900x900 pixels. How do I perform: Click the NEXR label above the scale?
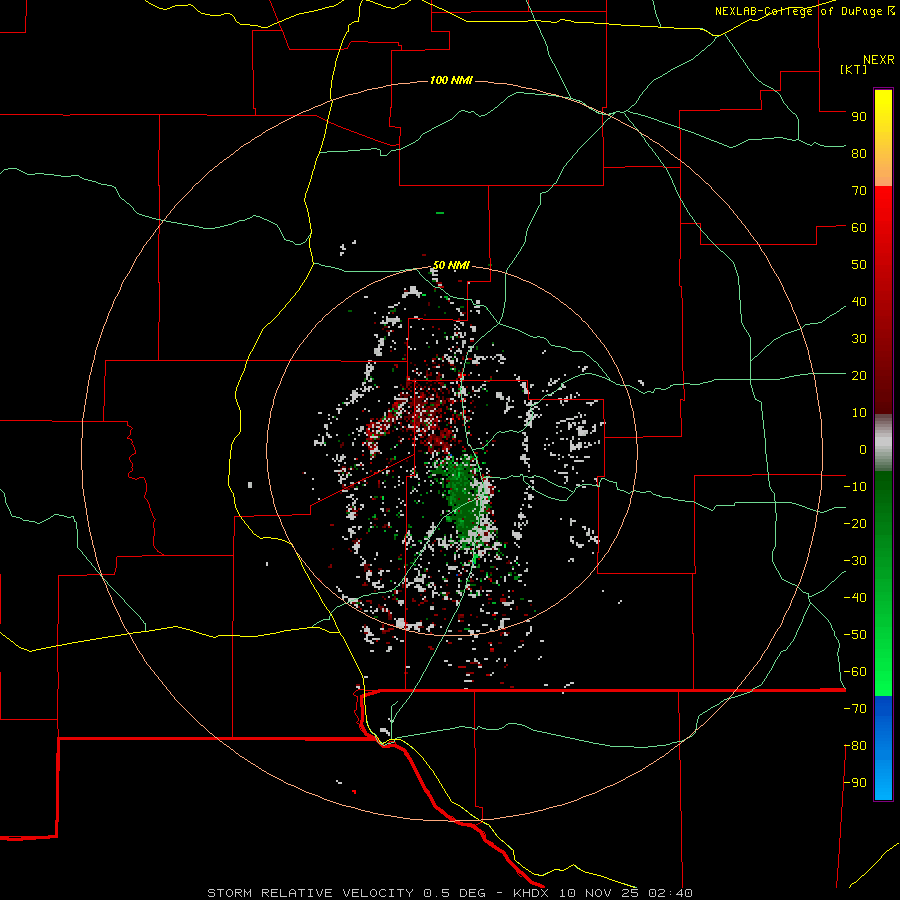[879, 60]
